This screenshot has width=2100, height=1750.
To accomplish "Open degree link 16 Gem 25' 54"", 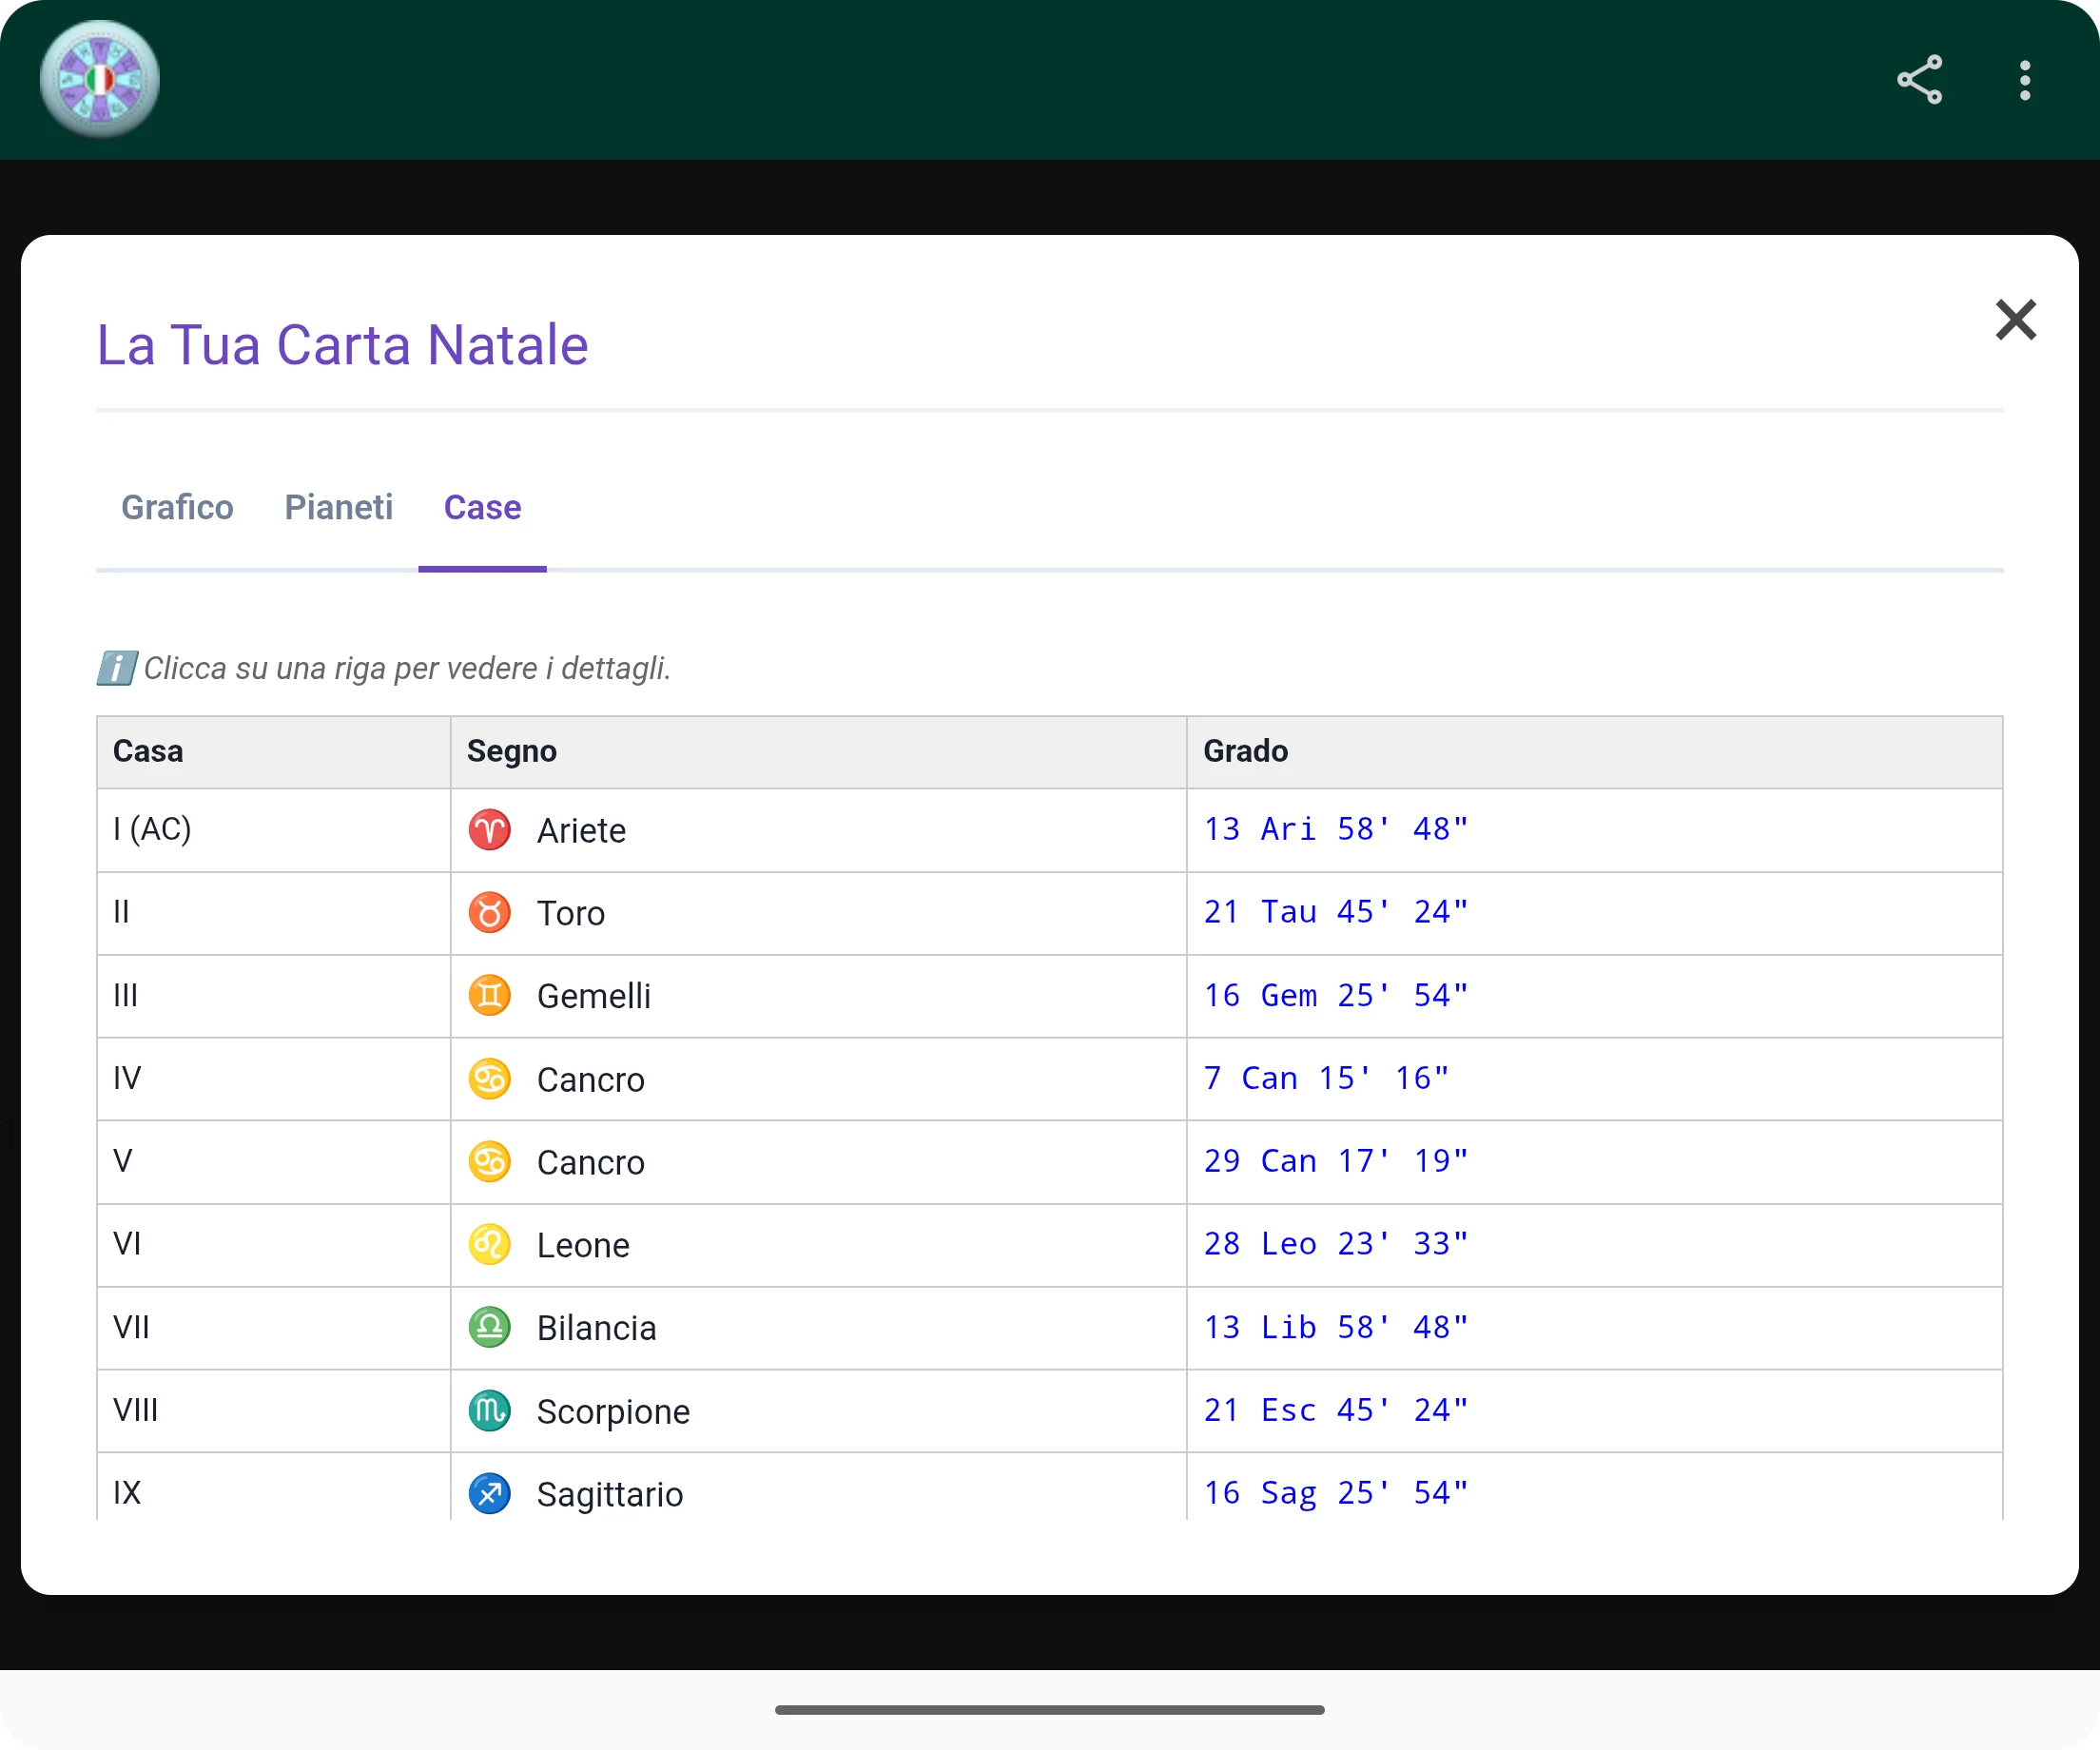I will [1335, 995].
